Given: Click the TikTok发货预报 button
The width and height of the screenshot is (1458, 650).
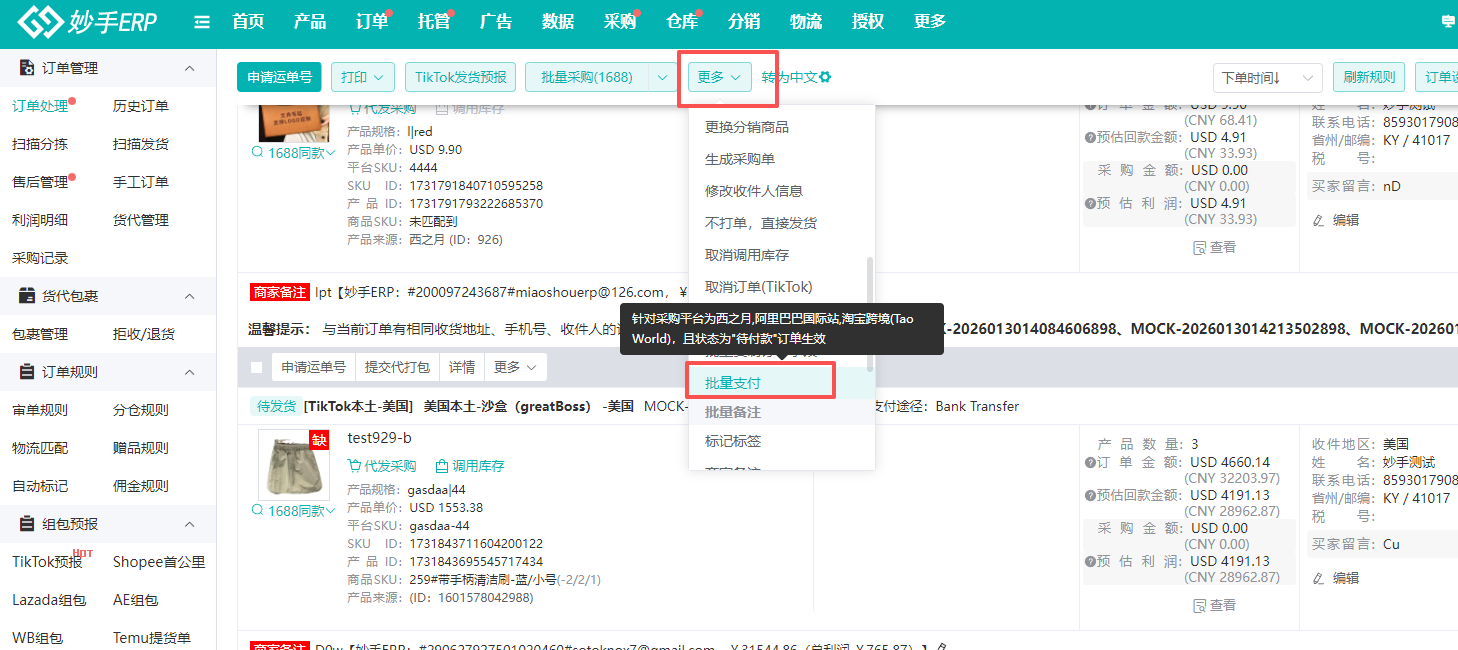Looking at the screenshot, I should 461,77.
